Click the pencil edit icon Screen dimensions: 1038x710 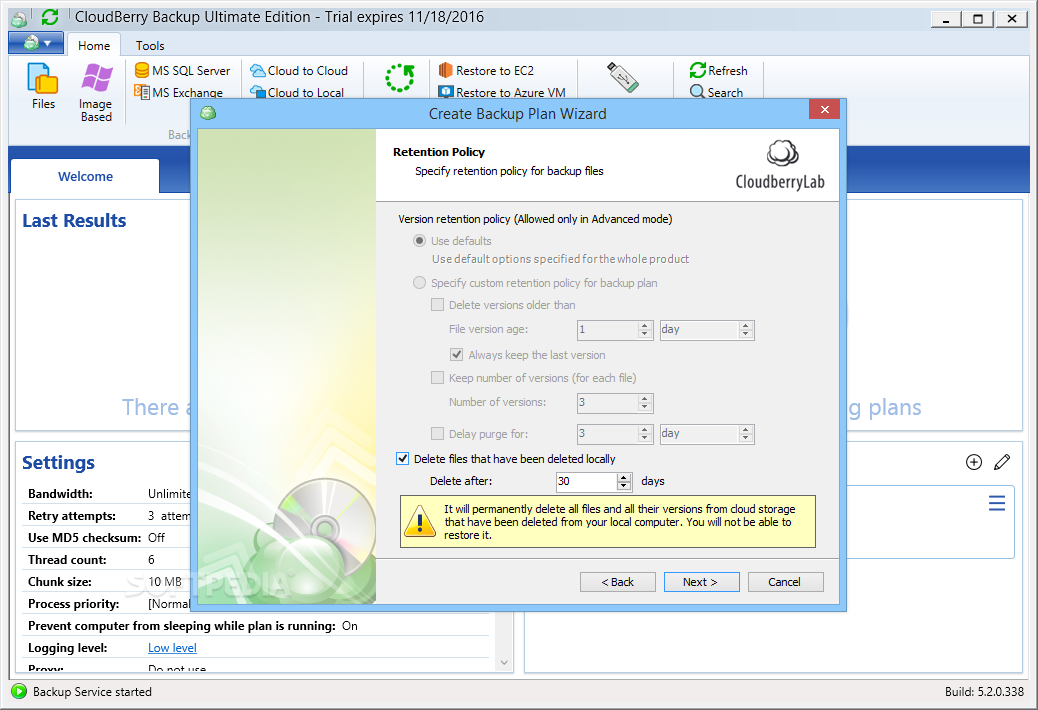click(x=1002, y=462)
